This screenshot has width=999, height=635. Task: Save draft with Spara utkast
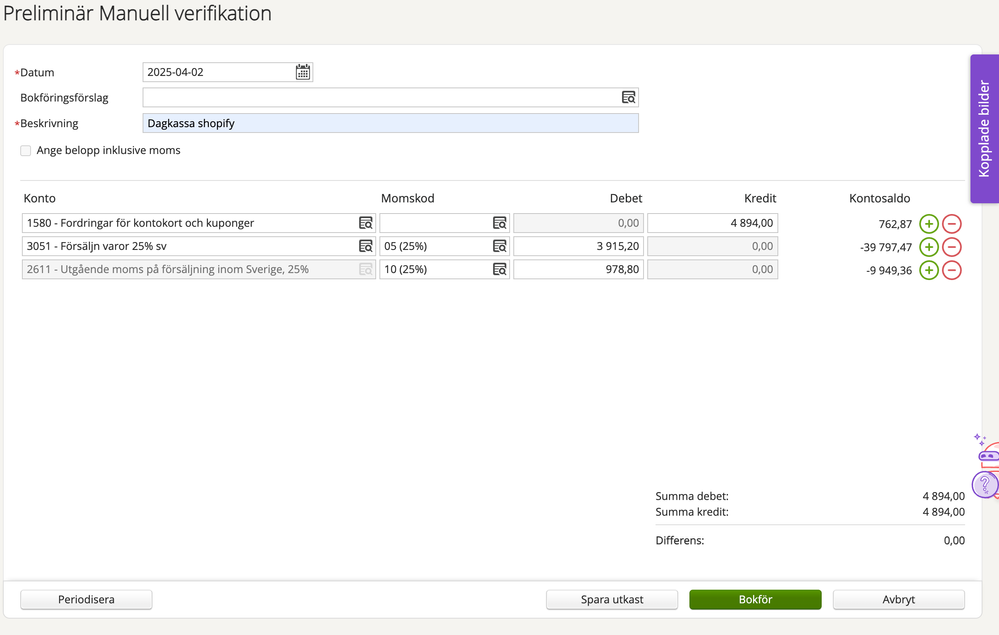point(612,599)
